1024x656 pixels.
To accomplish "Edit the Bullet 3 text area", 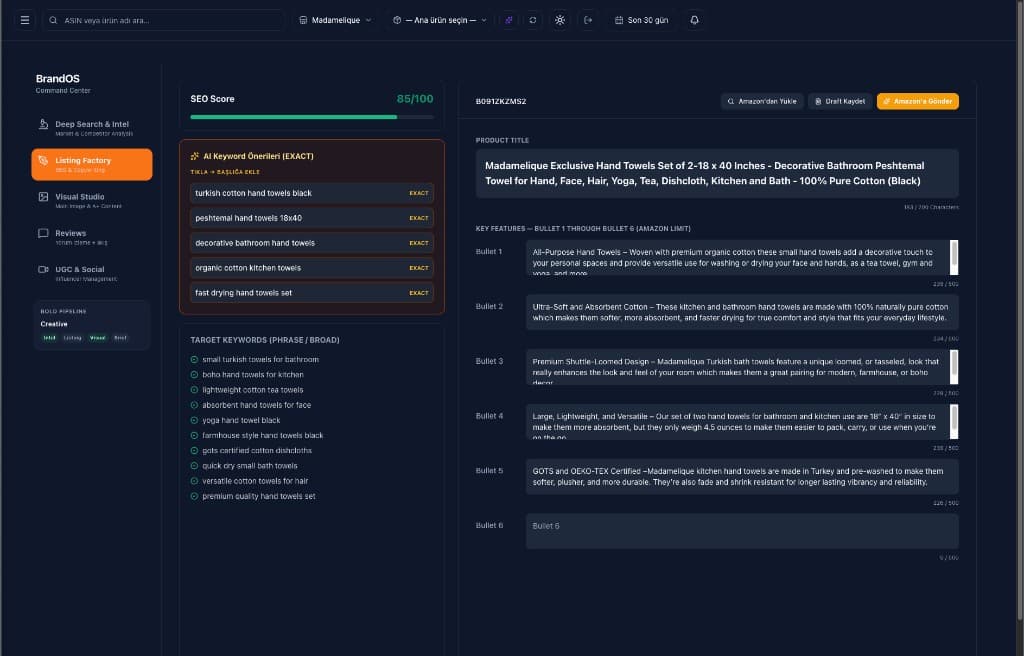I will (x=742, y=367).
